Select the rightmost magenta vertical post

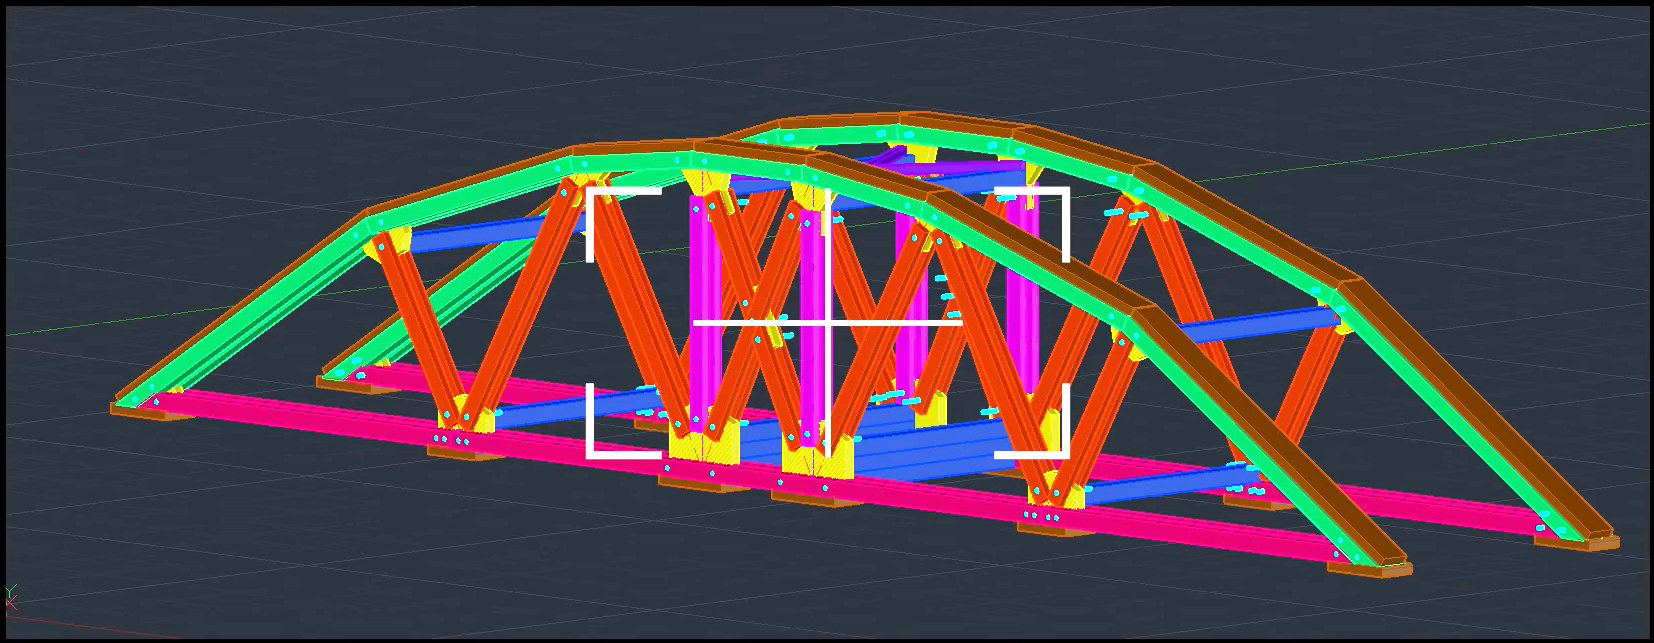pyautogui.click(x=1022, y=290)
